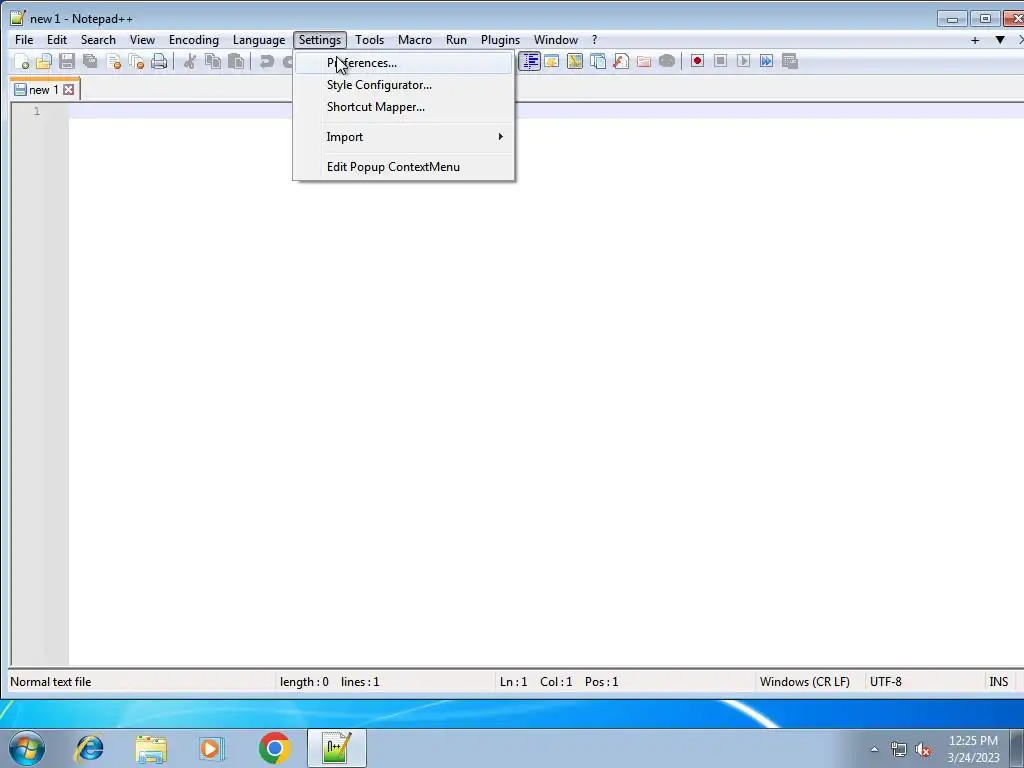This screenshot has width=1024, height=768.
Task: Click the Save All toolbar icon
Action: point(89,61)
